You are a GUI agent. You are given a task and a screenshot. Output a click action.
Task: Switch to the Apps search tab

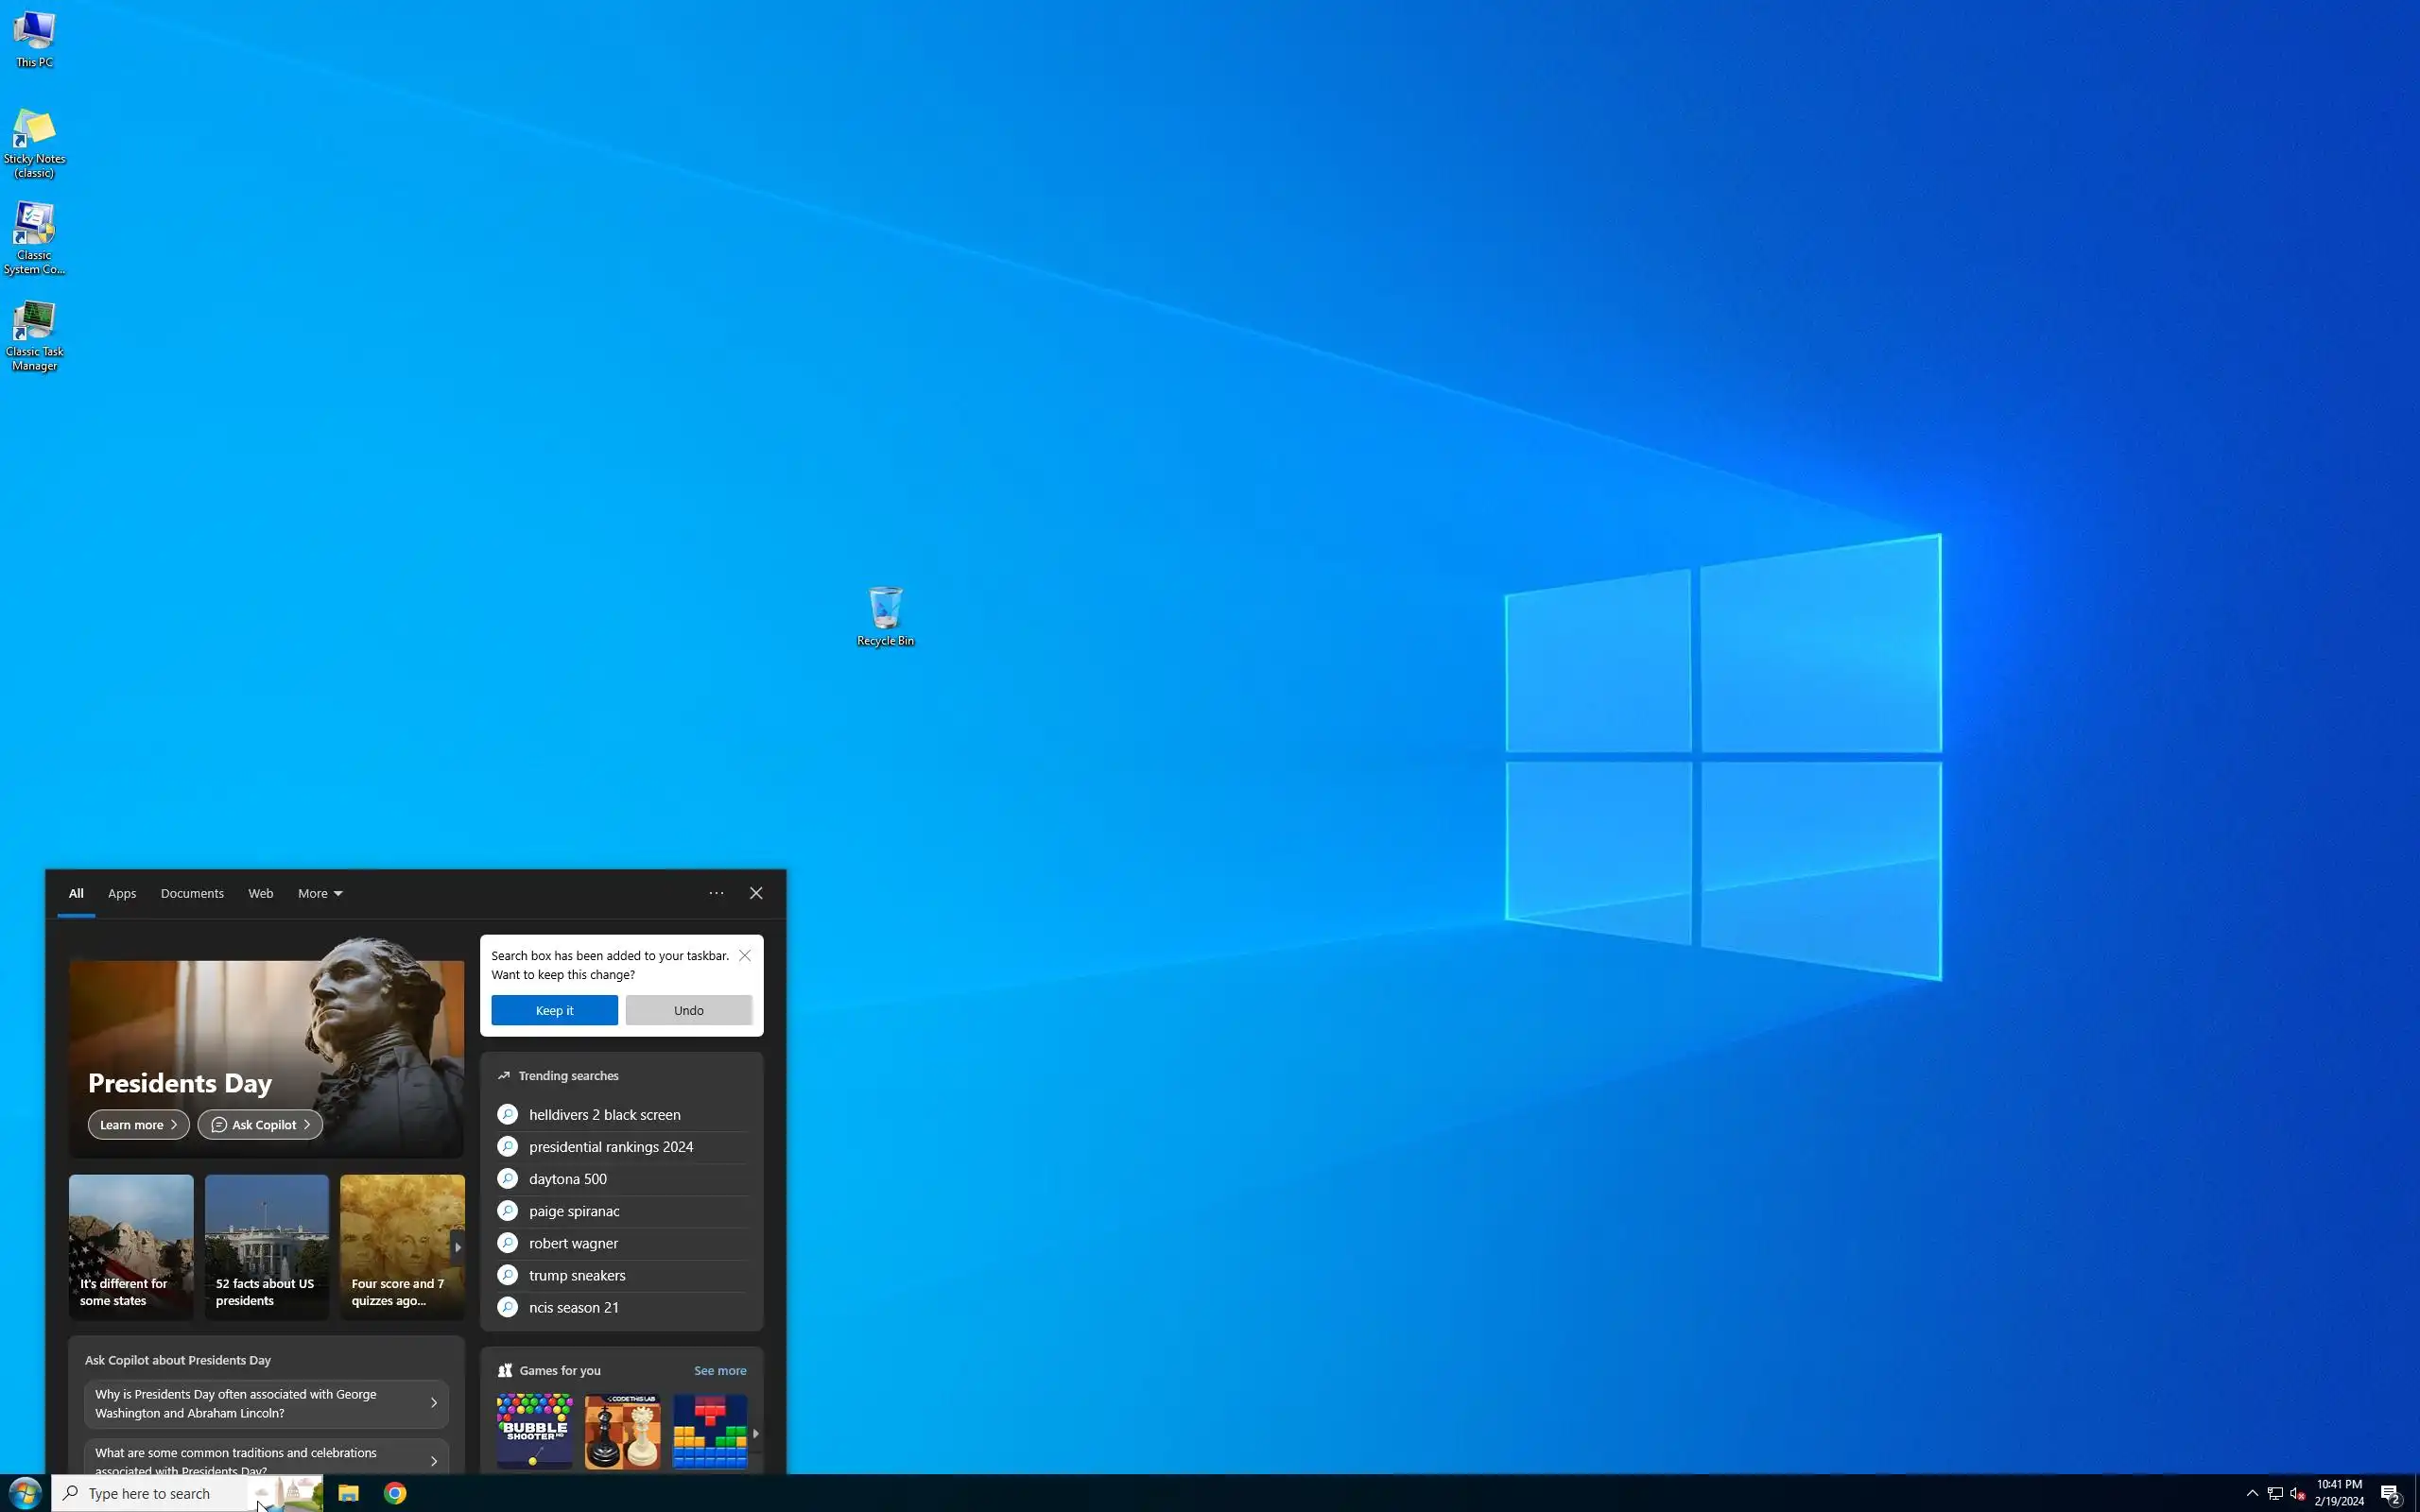pos(122,893)
